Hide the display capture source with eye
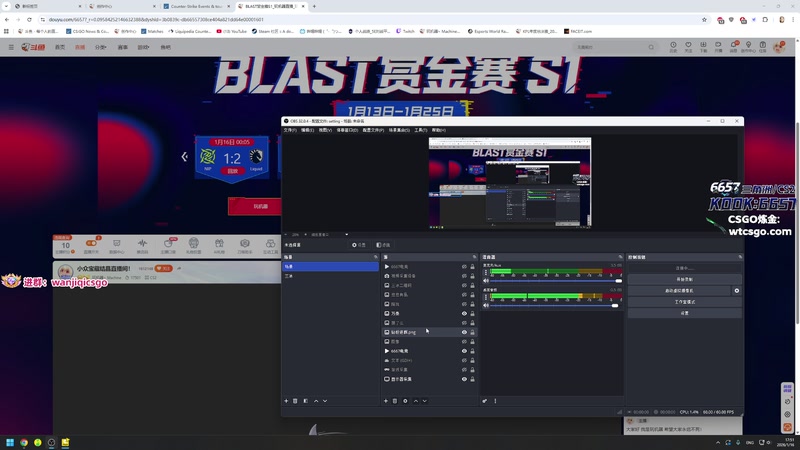 tap(464, 379)
